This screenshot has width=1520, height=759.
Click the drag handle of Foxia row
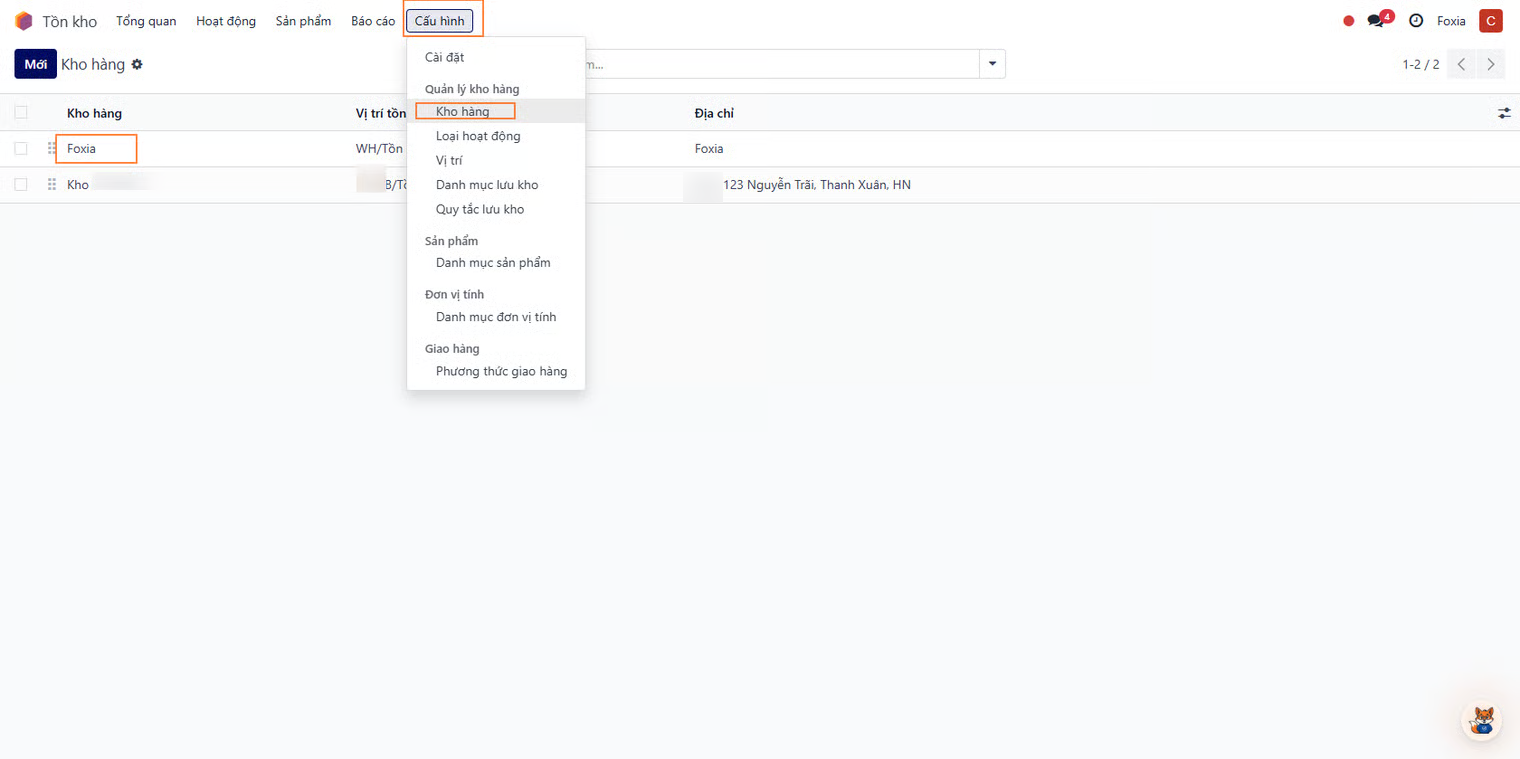pyautogui.click(x=52, y=149)
